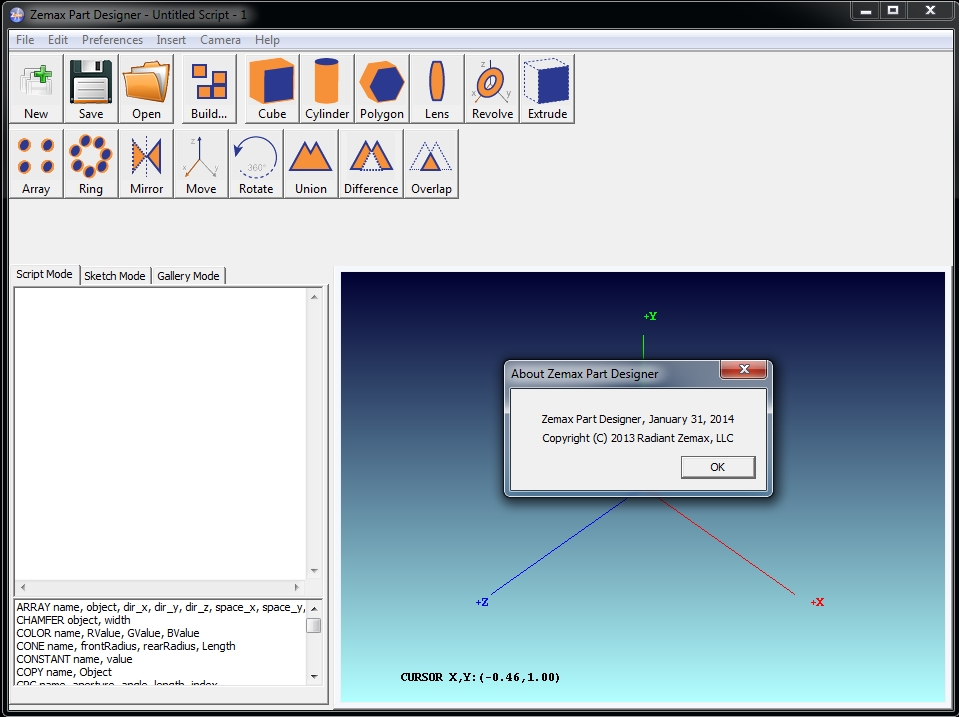Click the +X axis label in viewport
Viewport: 959px width, 717px height.
(x=817, y=602)
